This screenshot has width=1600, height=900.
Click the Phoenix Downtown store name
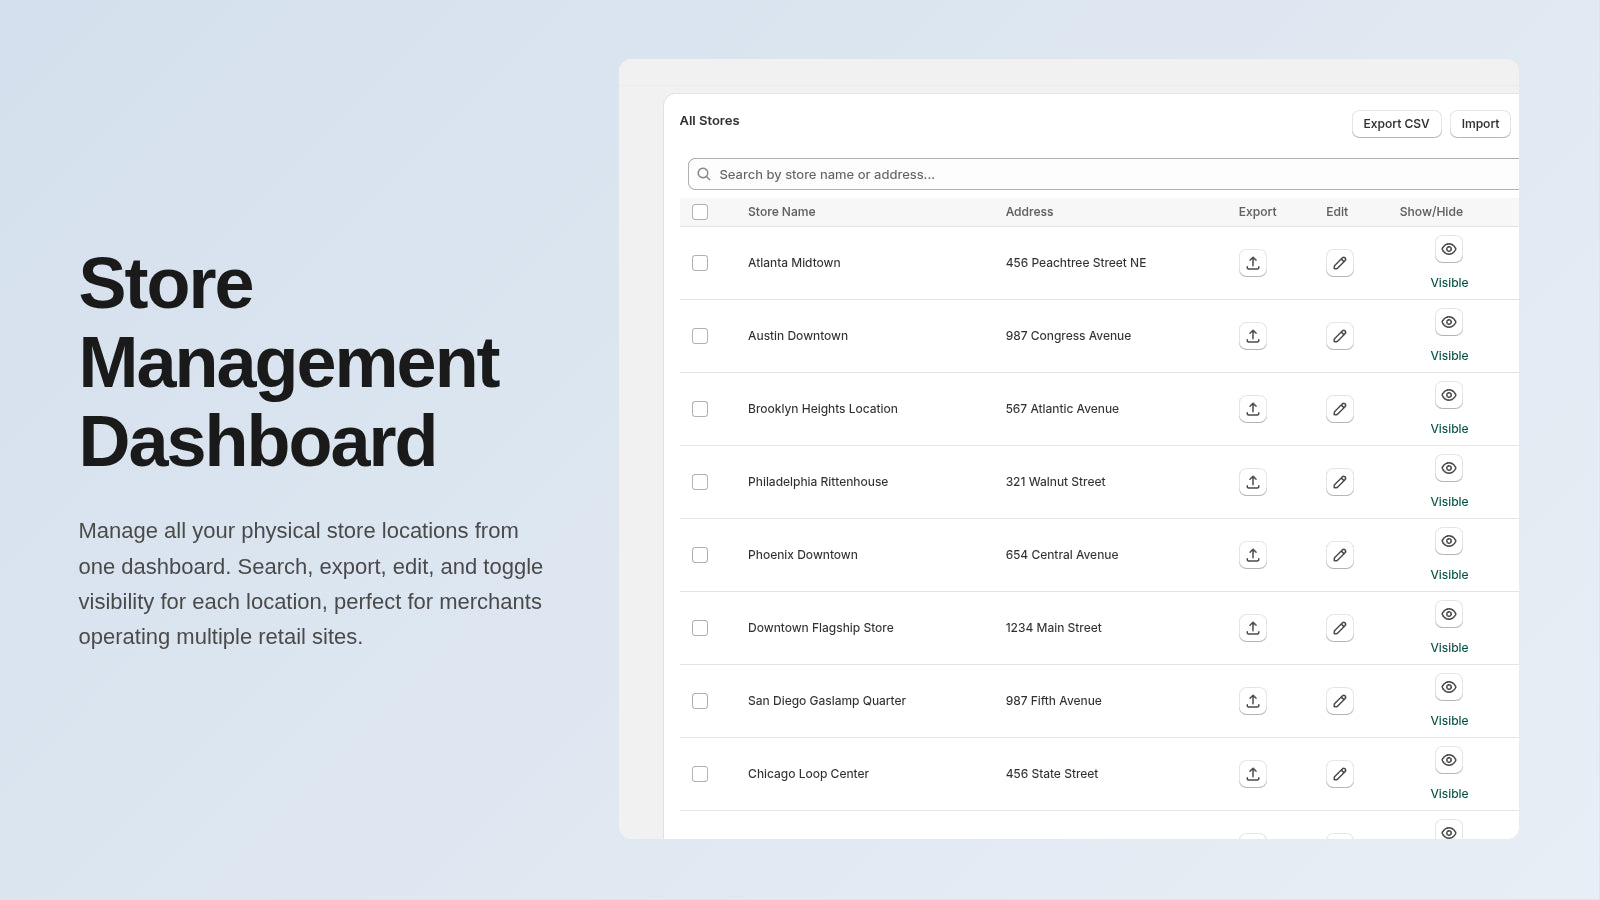[803, 555]
